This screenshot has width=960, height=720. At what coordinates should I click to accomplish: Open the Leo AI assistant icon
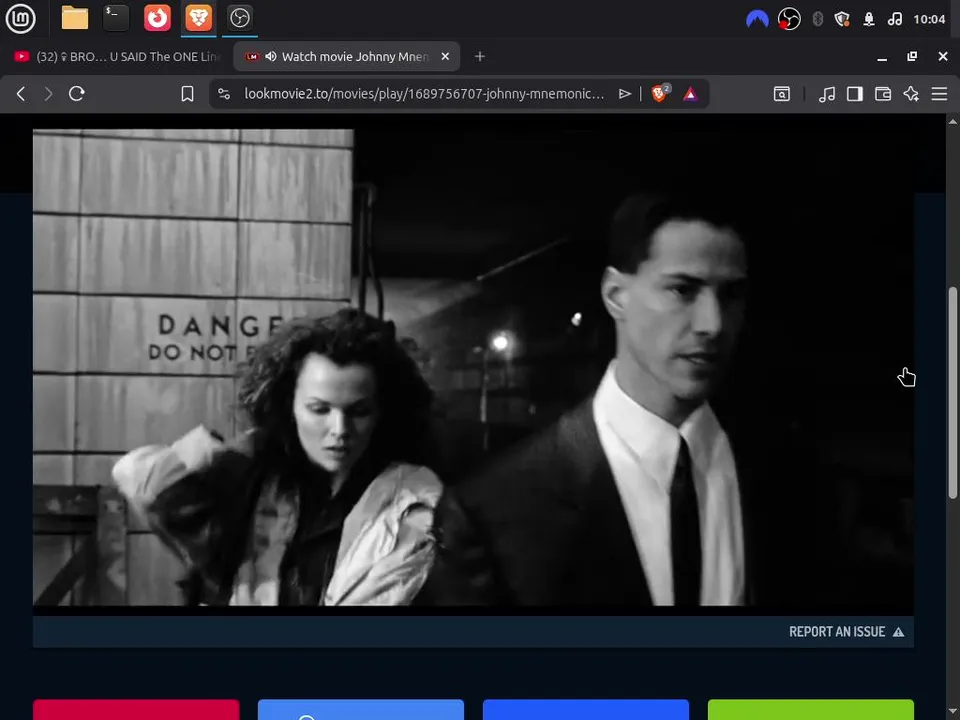click(x=911, y=94)
